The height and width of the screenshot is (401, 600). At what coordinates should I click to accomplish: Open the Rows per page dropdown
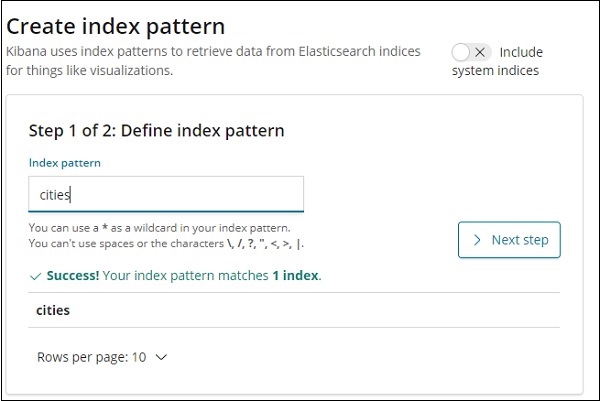(x=102, y=356)
